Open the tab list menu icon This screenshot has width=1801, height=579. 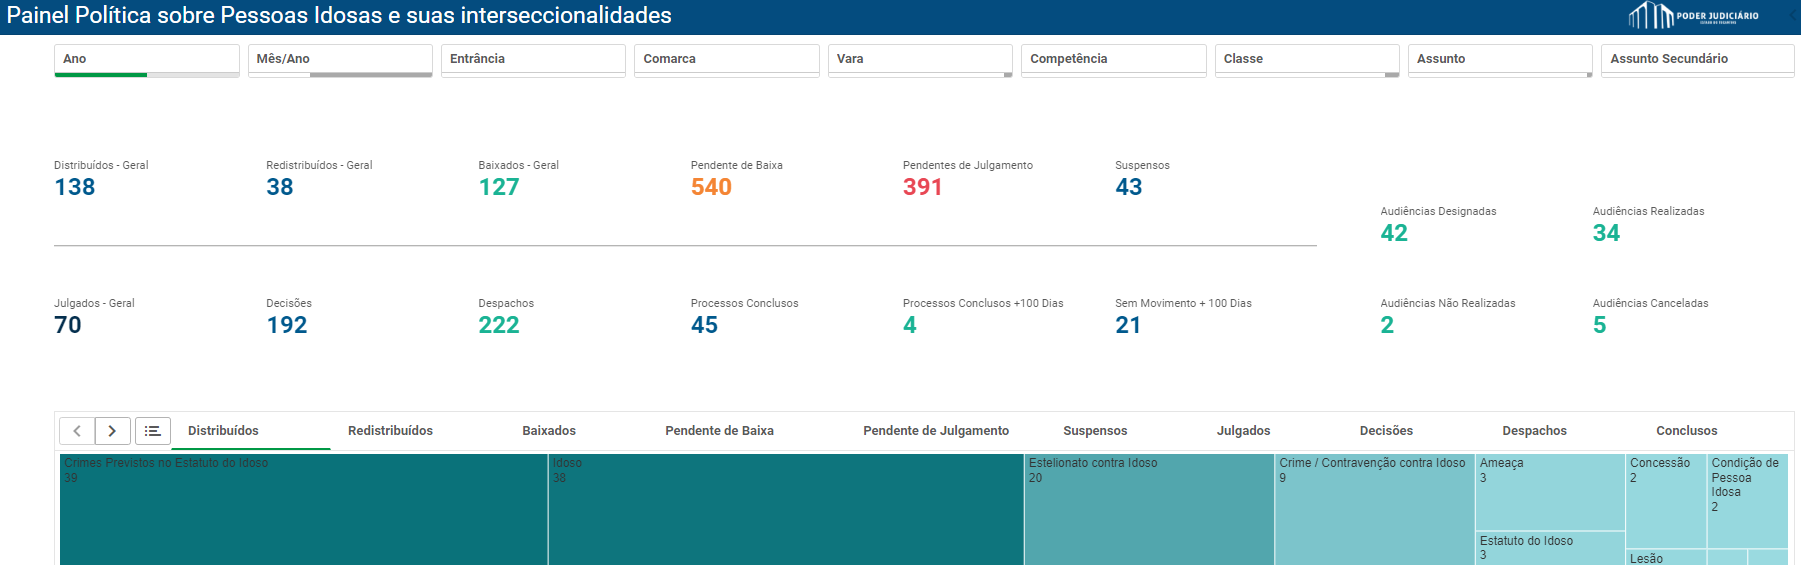coord(153,431)
